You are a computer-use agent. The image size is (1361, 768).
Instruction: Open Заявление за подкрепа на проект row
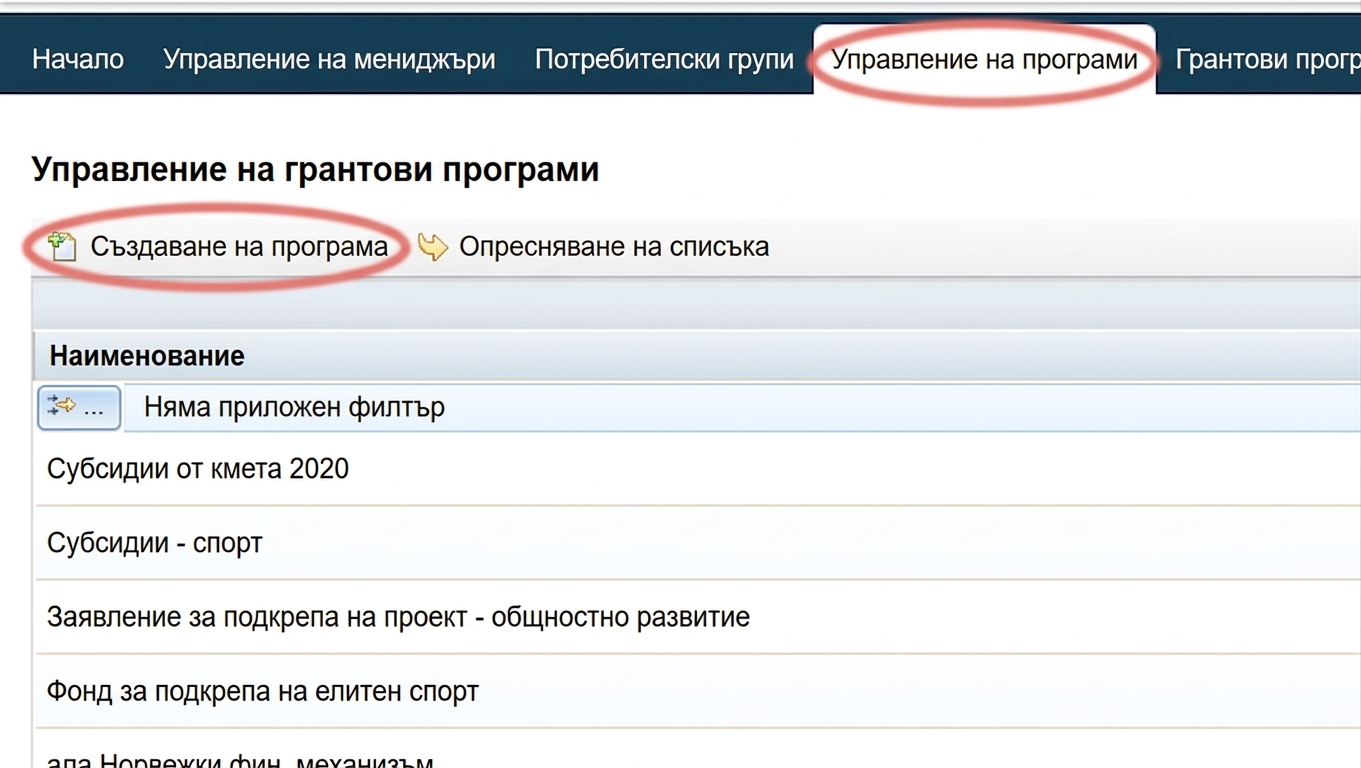pyautogui.click(x=698, y=617)
